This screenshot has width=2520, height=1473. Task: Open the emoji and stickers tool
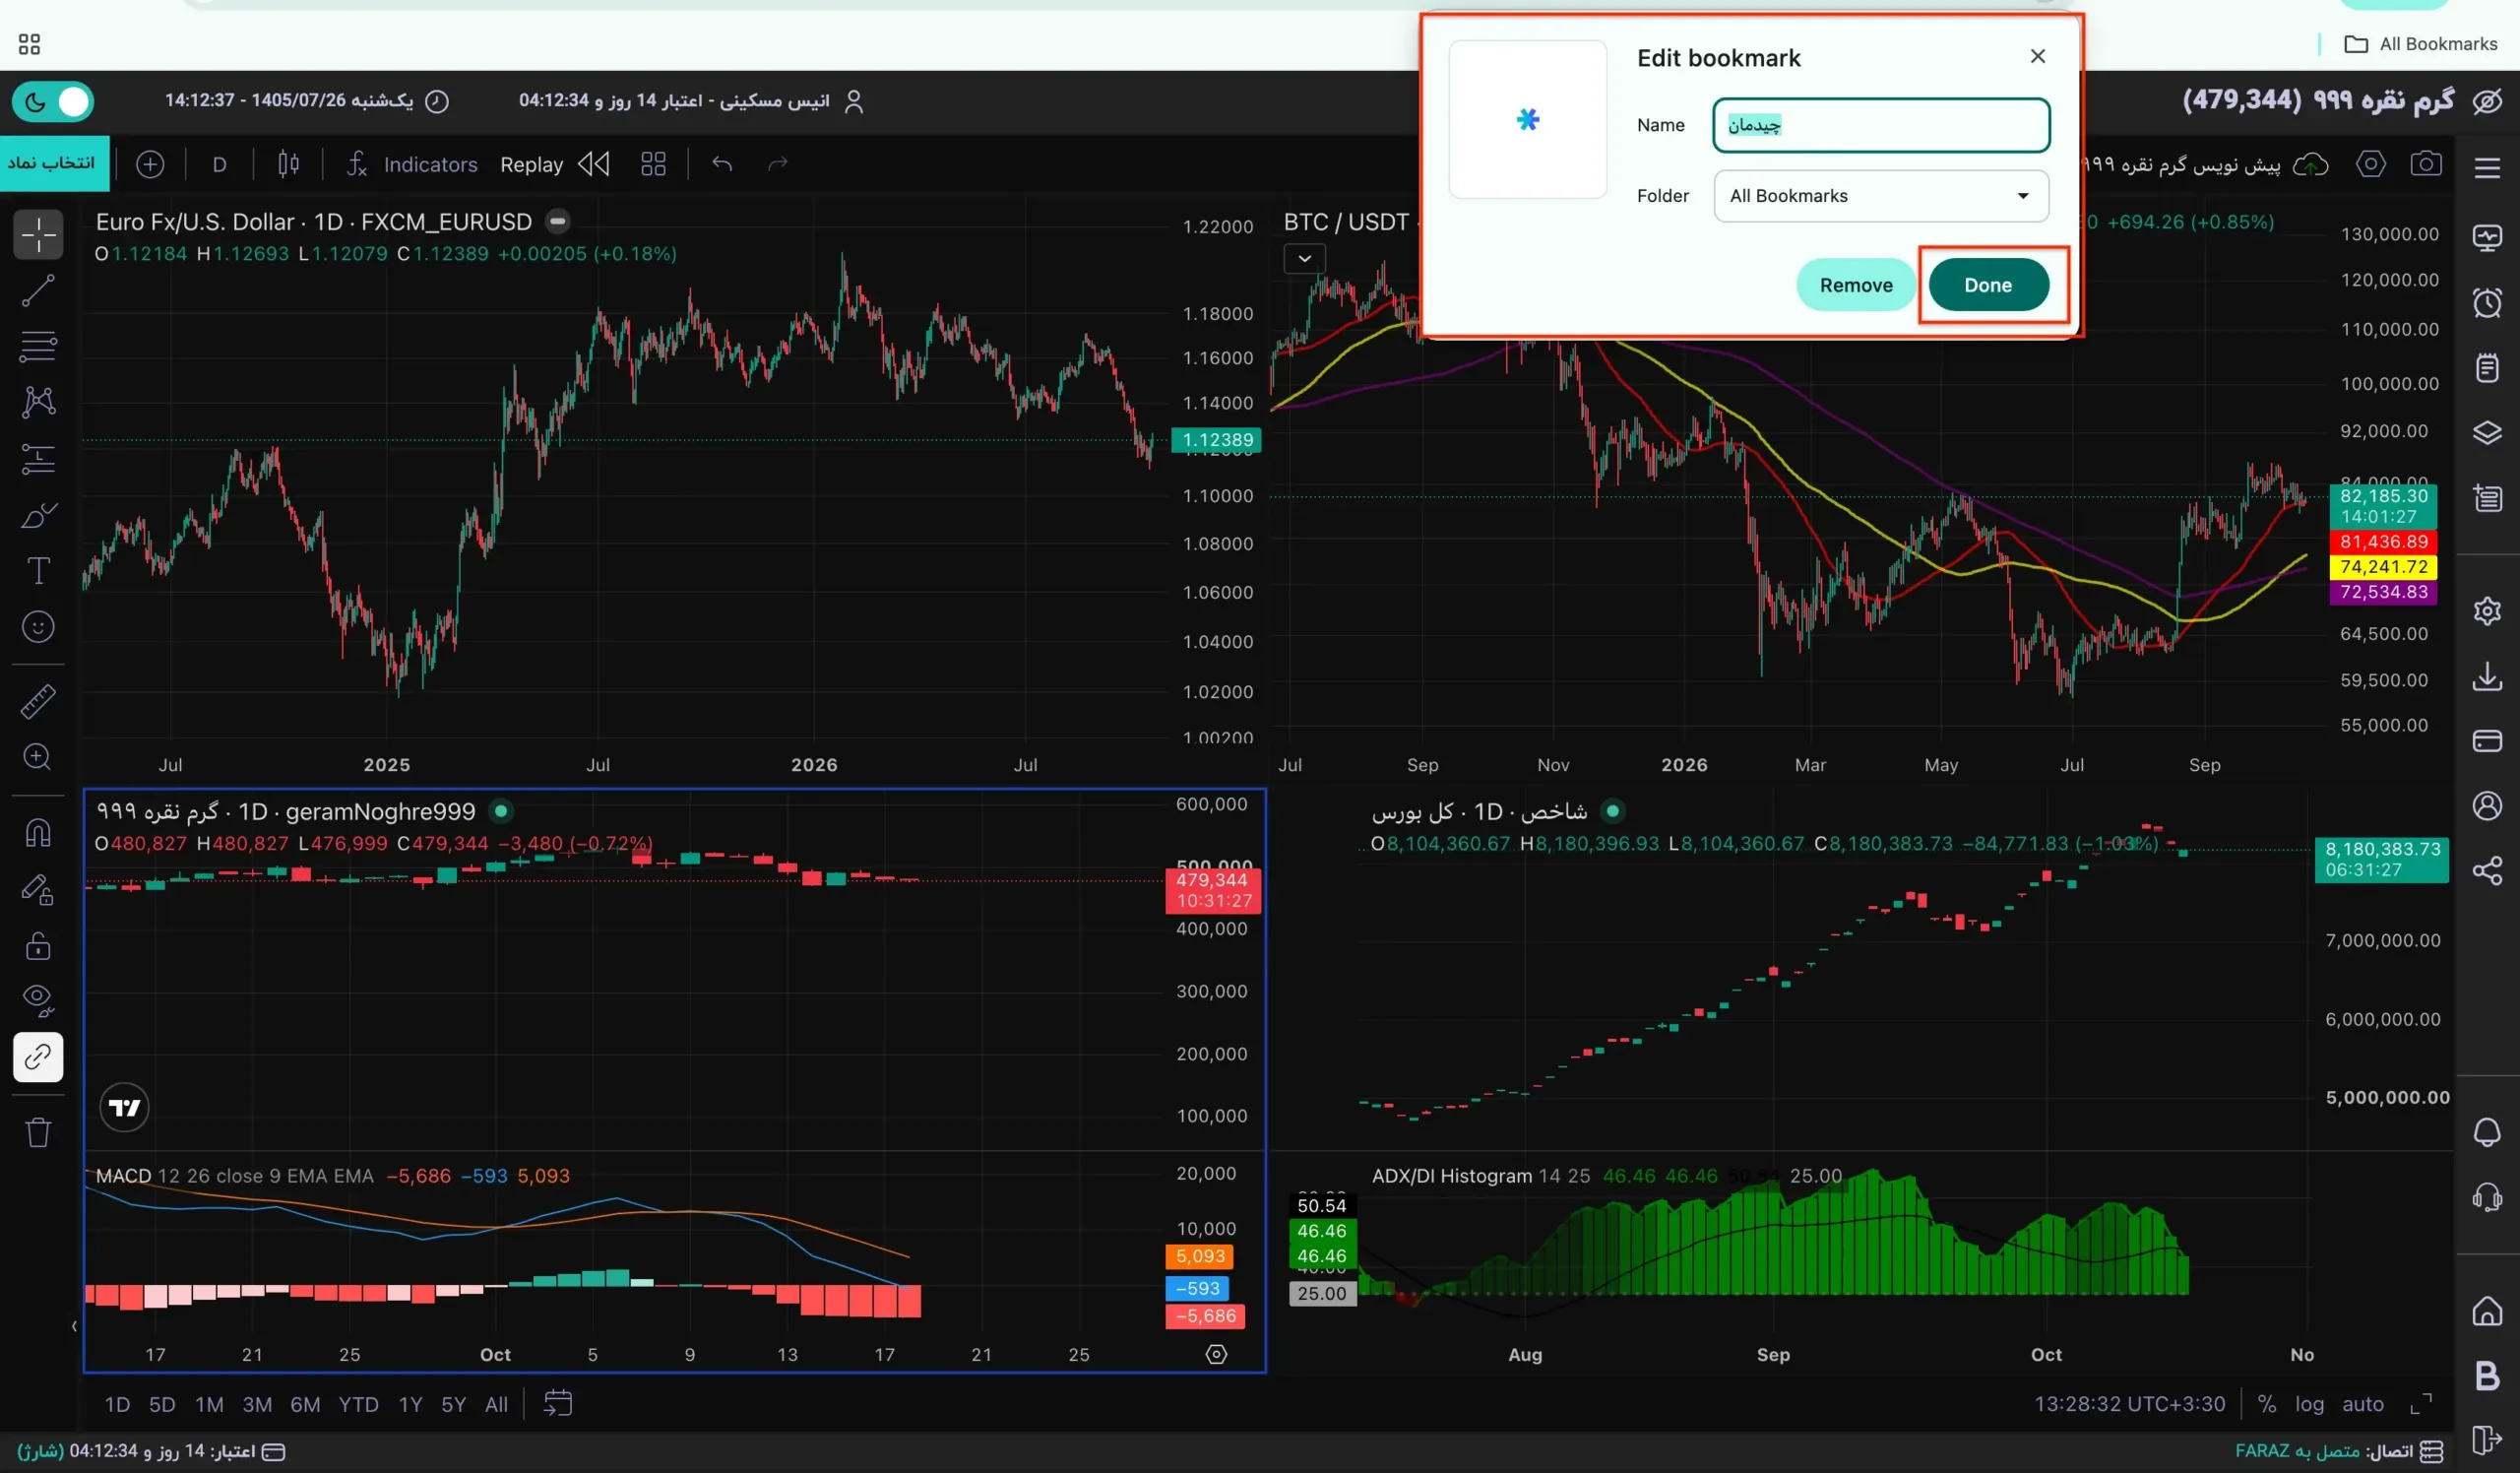pyautogui.click(x=38, y=627)
